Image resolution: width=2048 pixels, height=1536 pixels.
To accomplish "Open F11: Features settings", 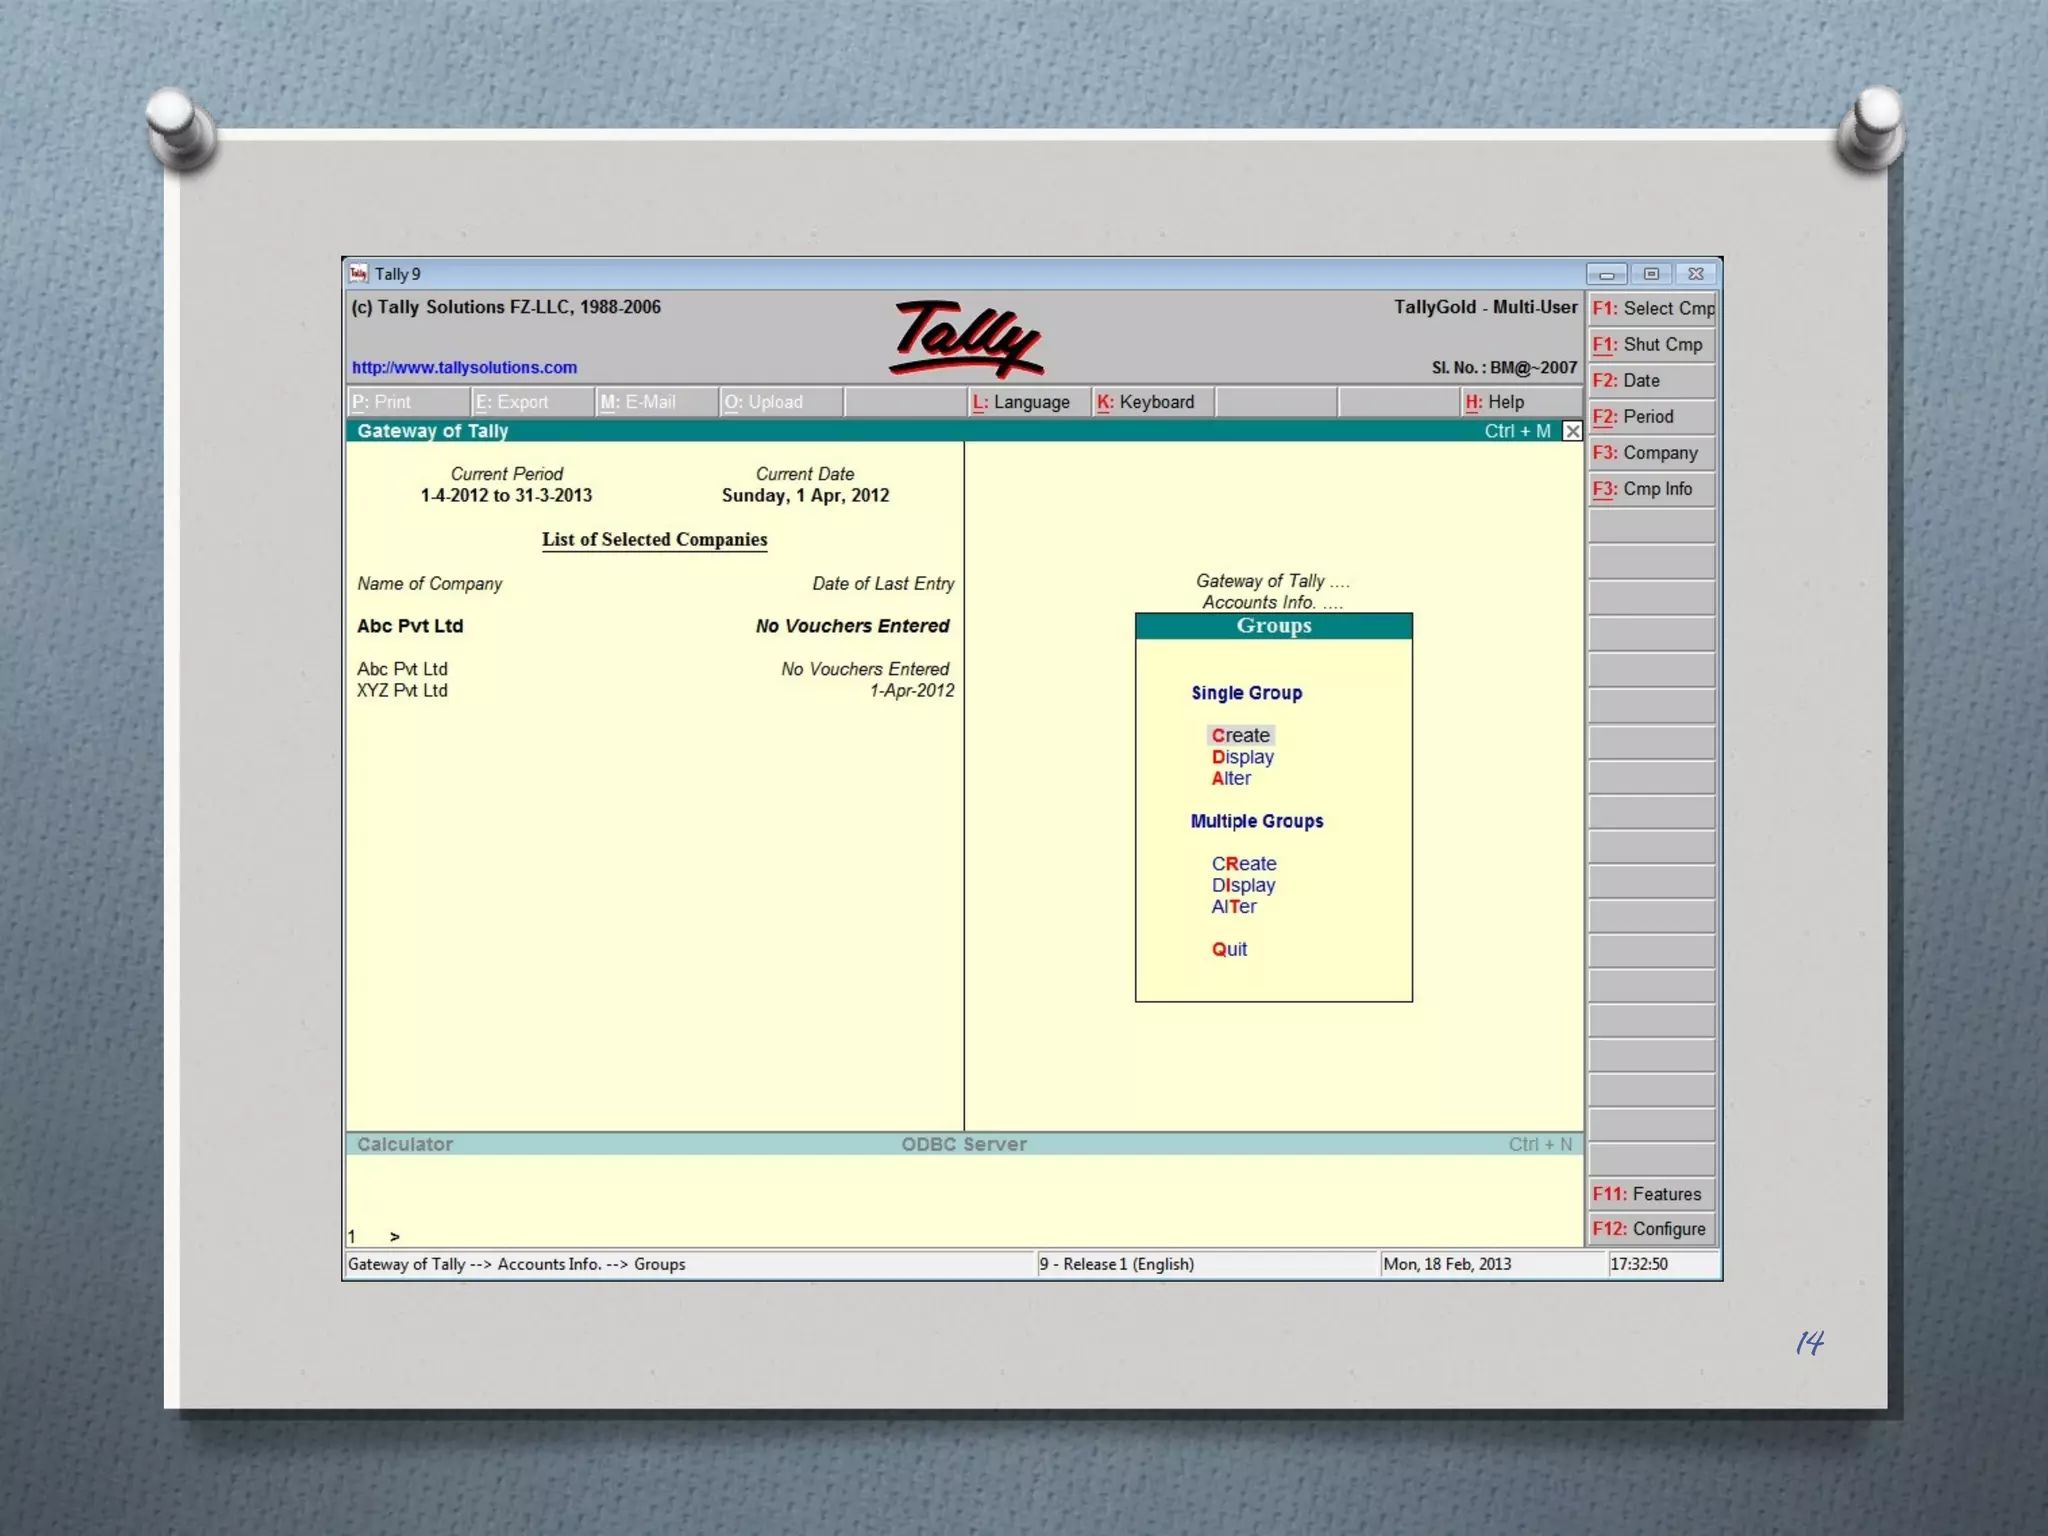I will point(1651,1194).
